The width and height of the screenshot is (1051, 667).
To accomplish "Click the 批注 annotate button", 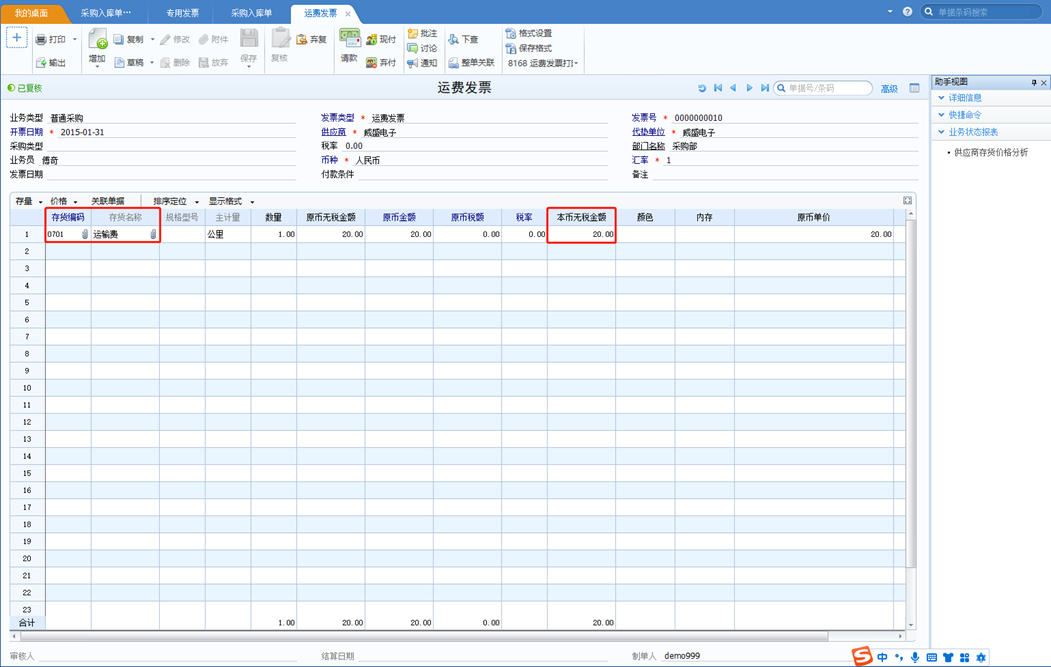I will (x=422, y=33).
